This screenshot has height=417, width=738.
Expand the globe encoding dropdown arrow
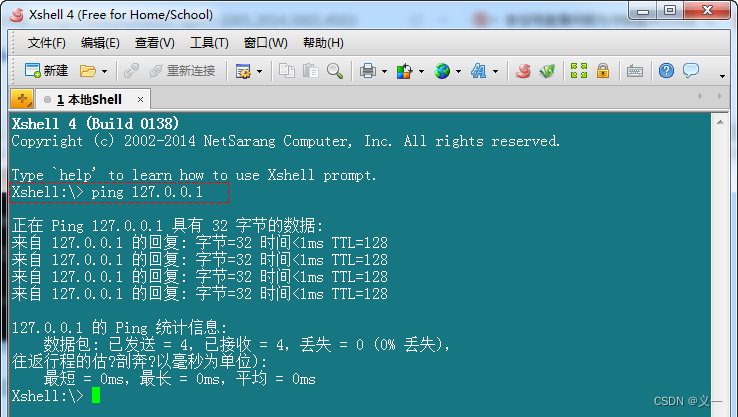tap(458, 72)
